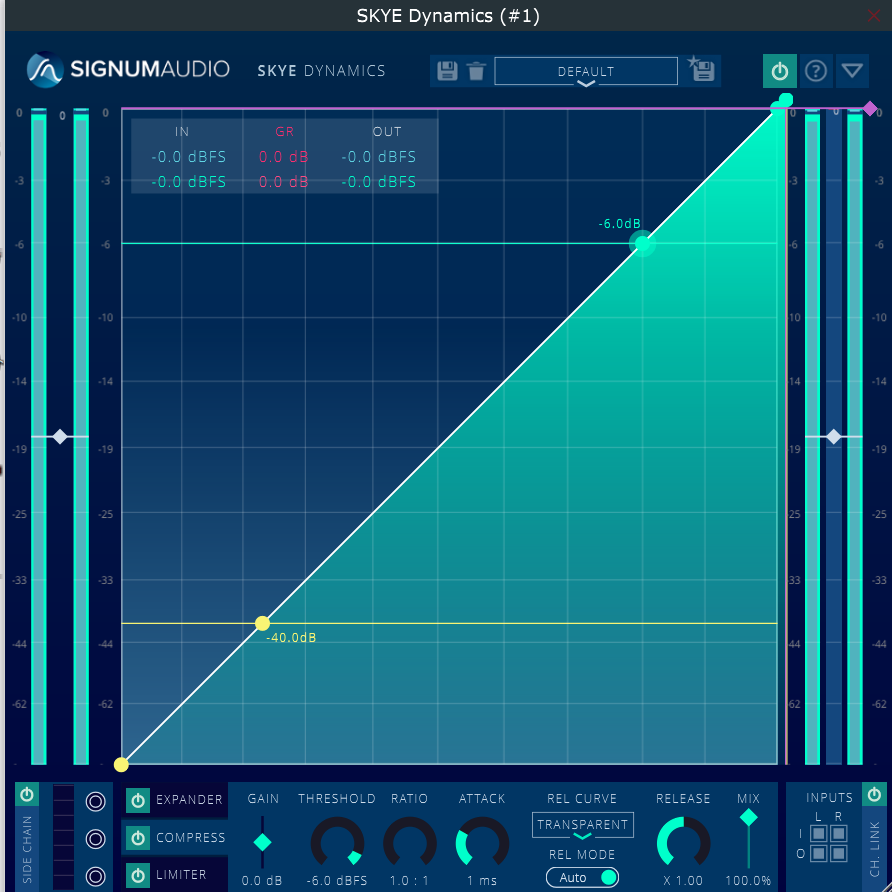The height and width of the screenshot is (892, 892).
Task: Click the yellow node at the graph origin
Action: pyautogui.click(x=121, y=765)
